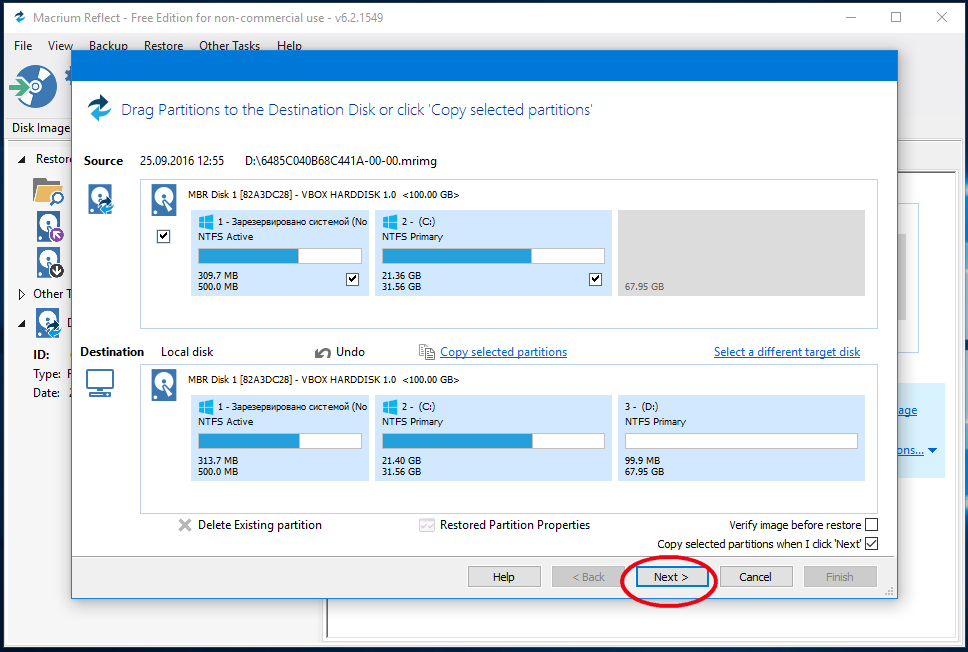Screen dimensions: 968x652
Task: Open the Backup menu
Action: click(x=108, y=46)
